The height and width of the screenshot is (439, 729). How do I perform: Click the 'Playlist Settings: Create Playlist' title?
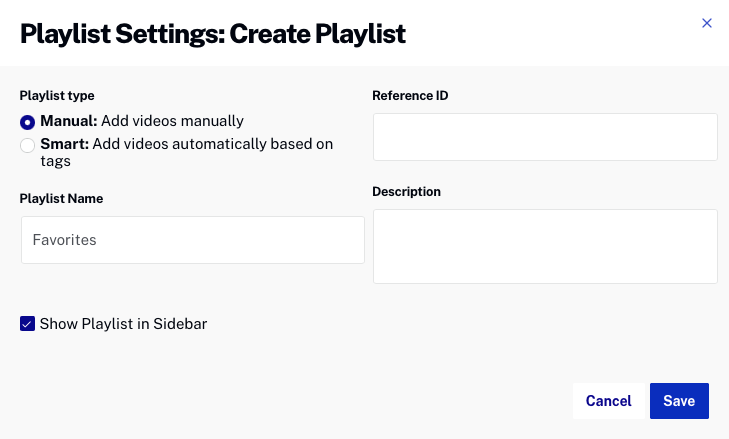213,34
